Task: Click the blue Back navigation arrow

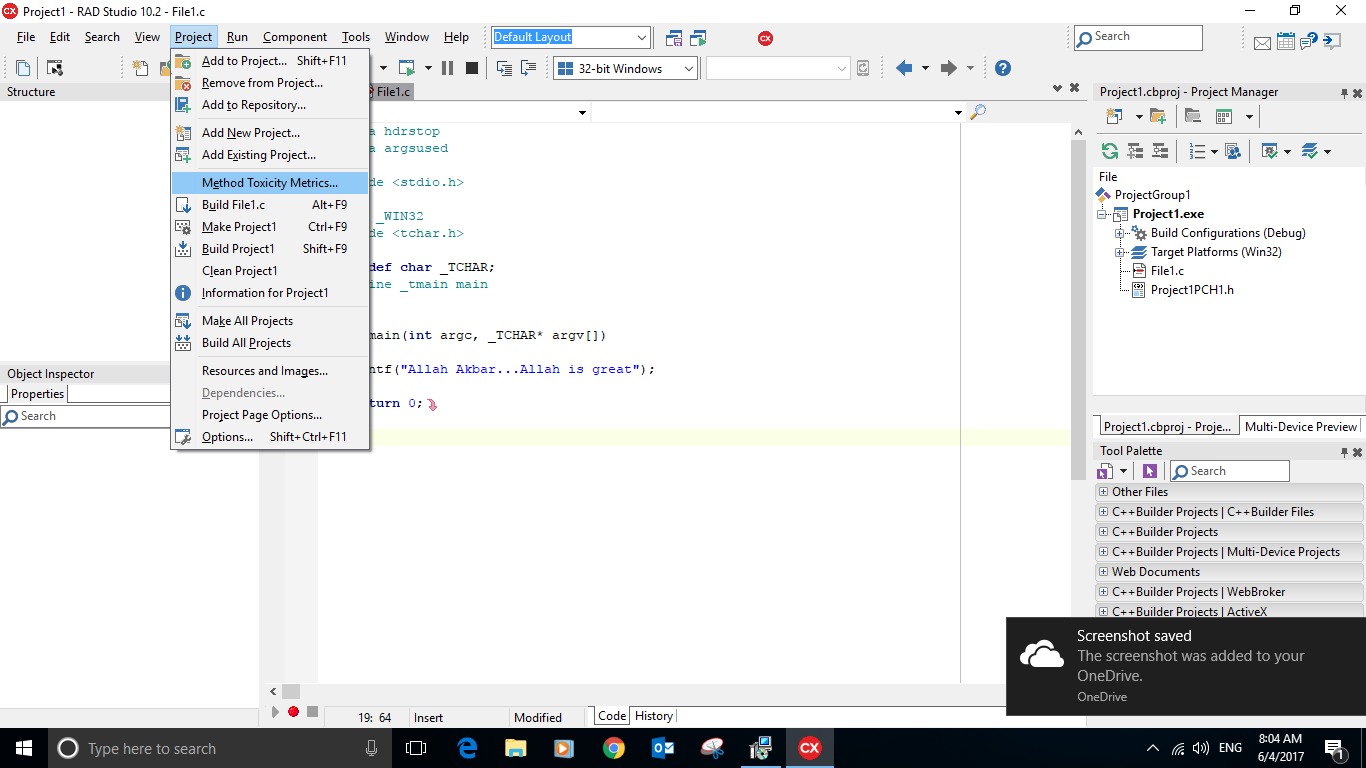Action: [x=904, y=68]
